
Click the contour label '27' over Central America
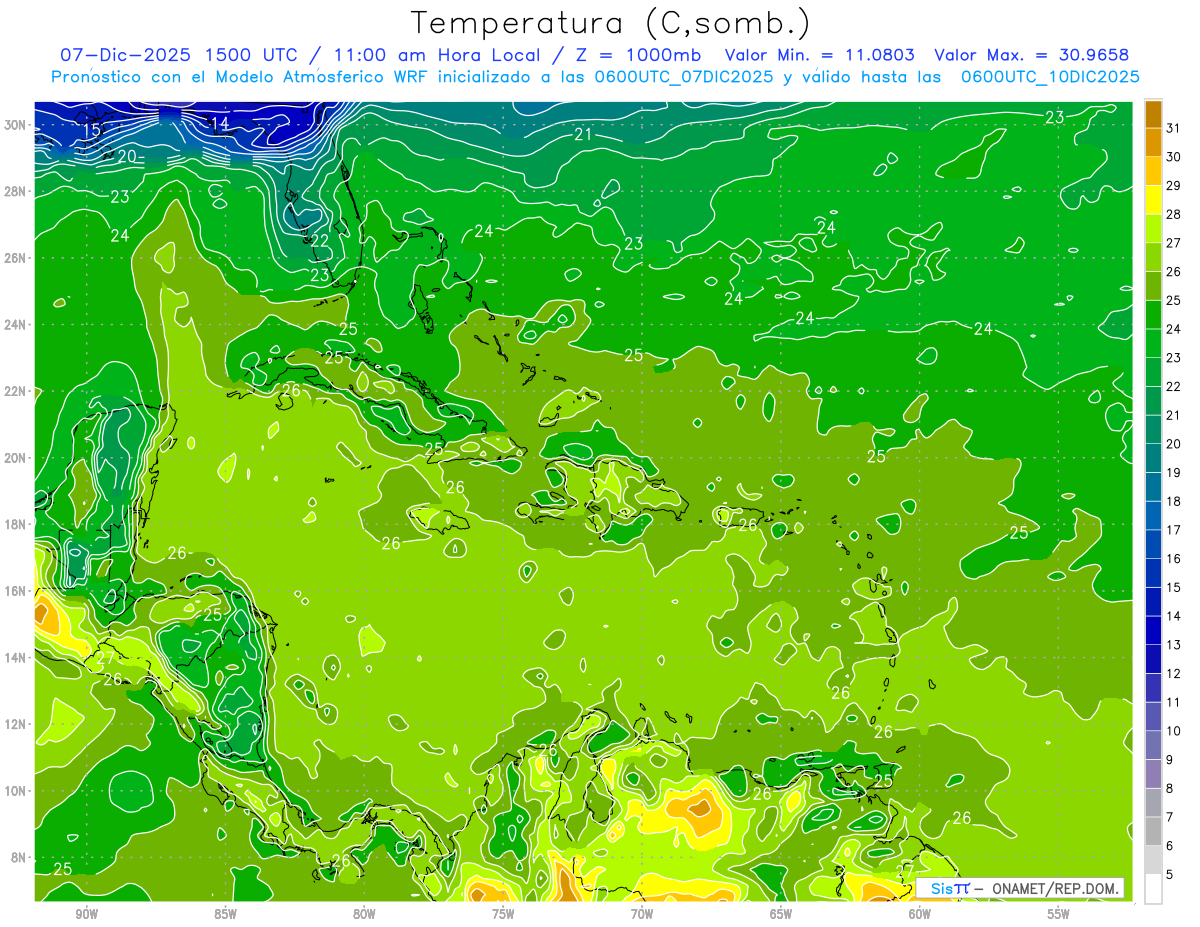105,659
